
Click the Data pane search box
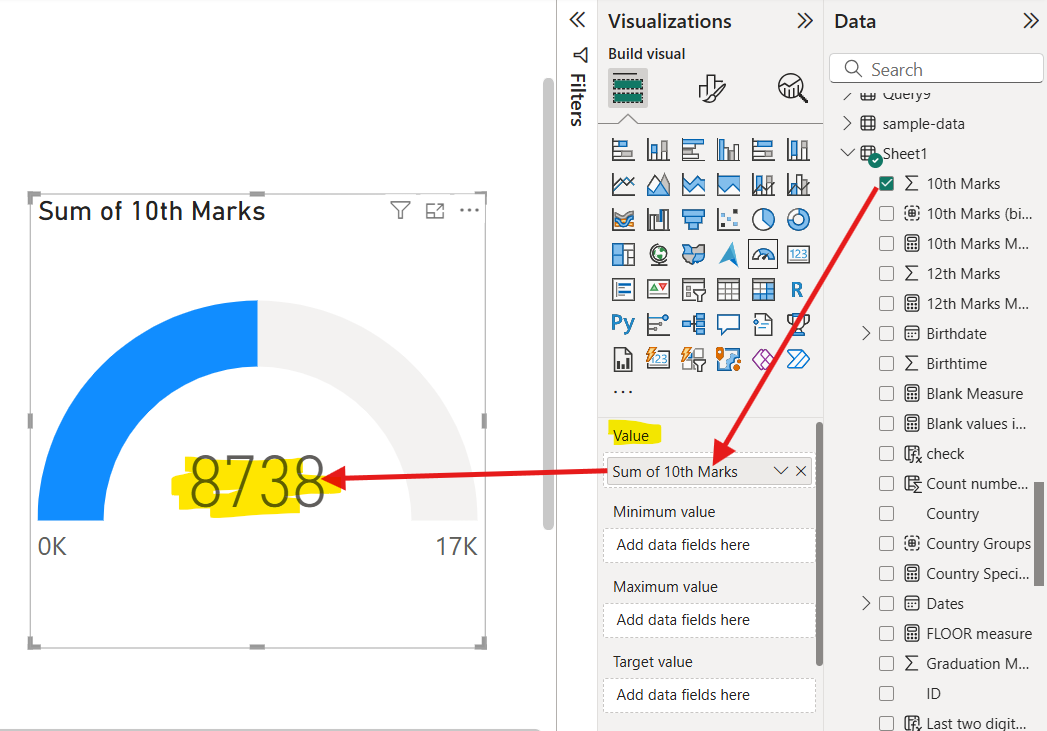[x=935, y=68]
